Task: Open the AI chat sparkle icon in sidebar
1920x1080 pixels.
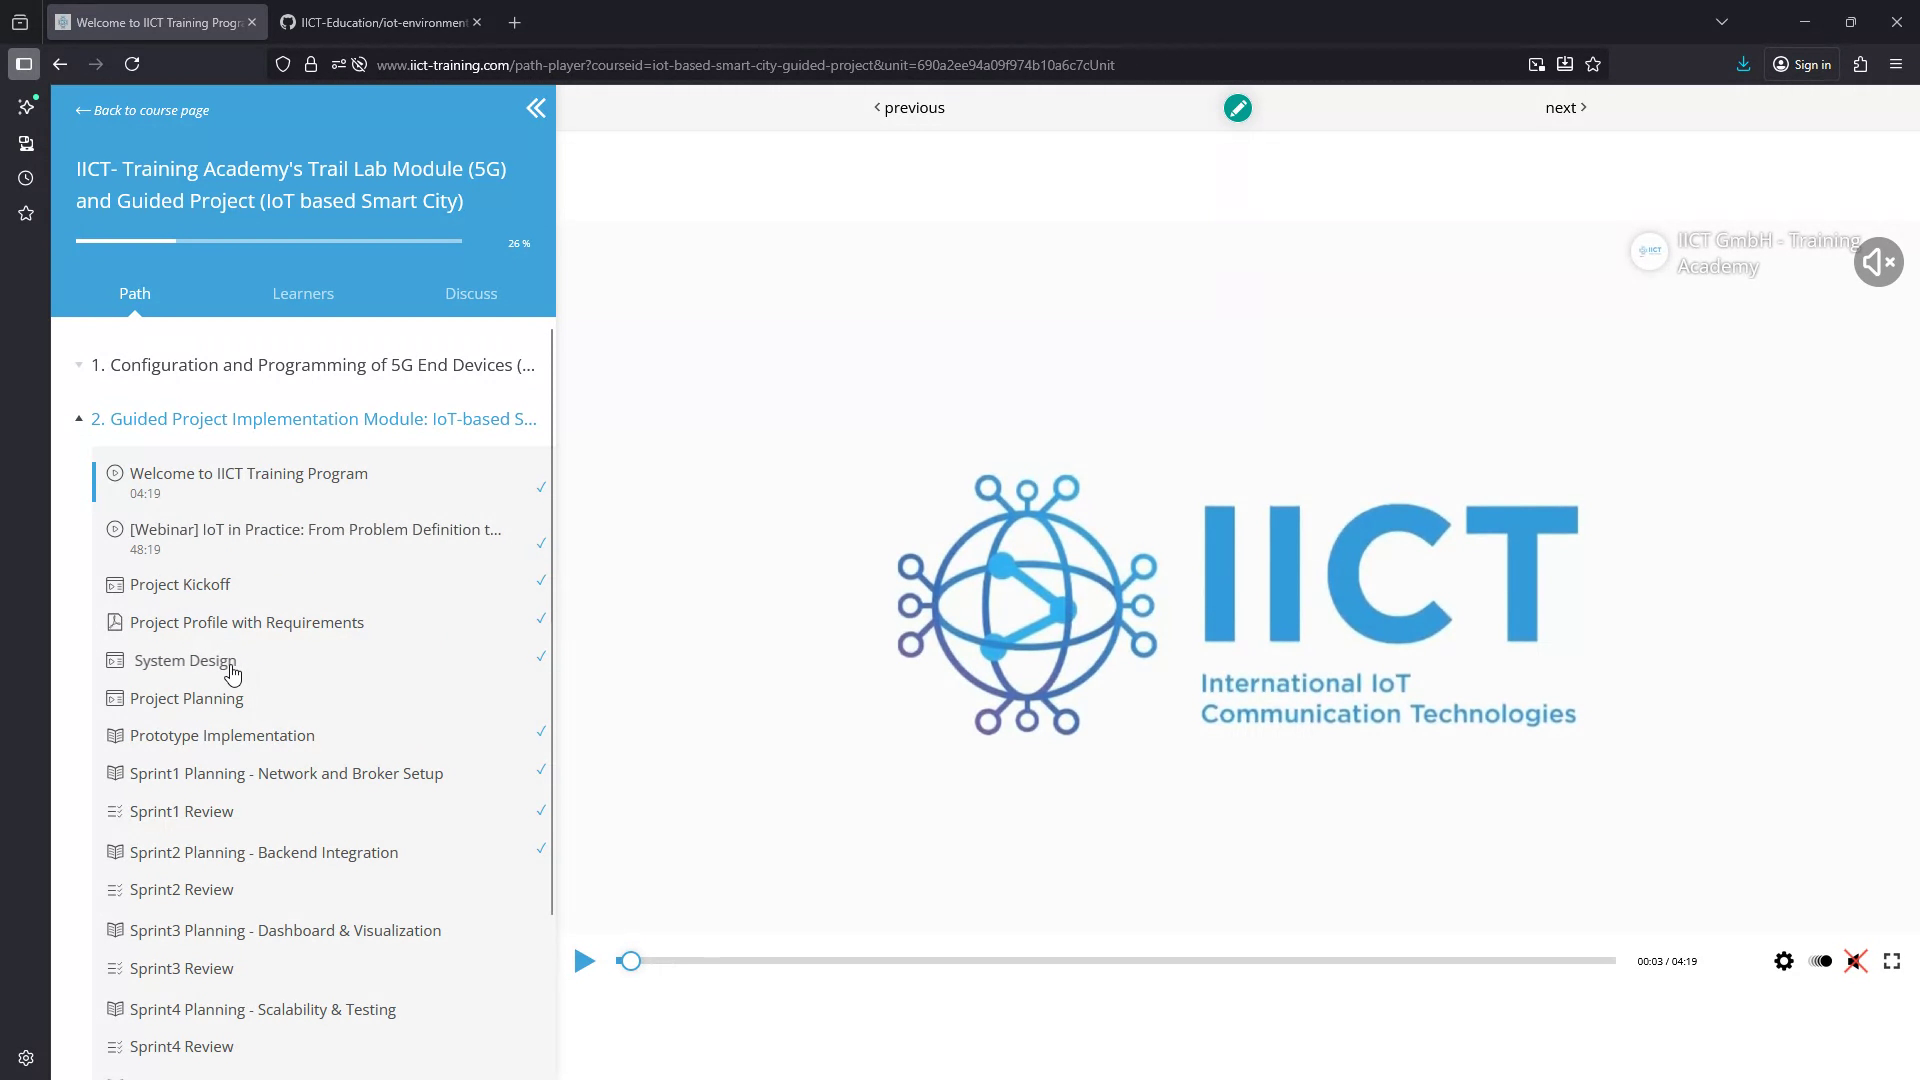Action: pos(25,107)
